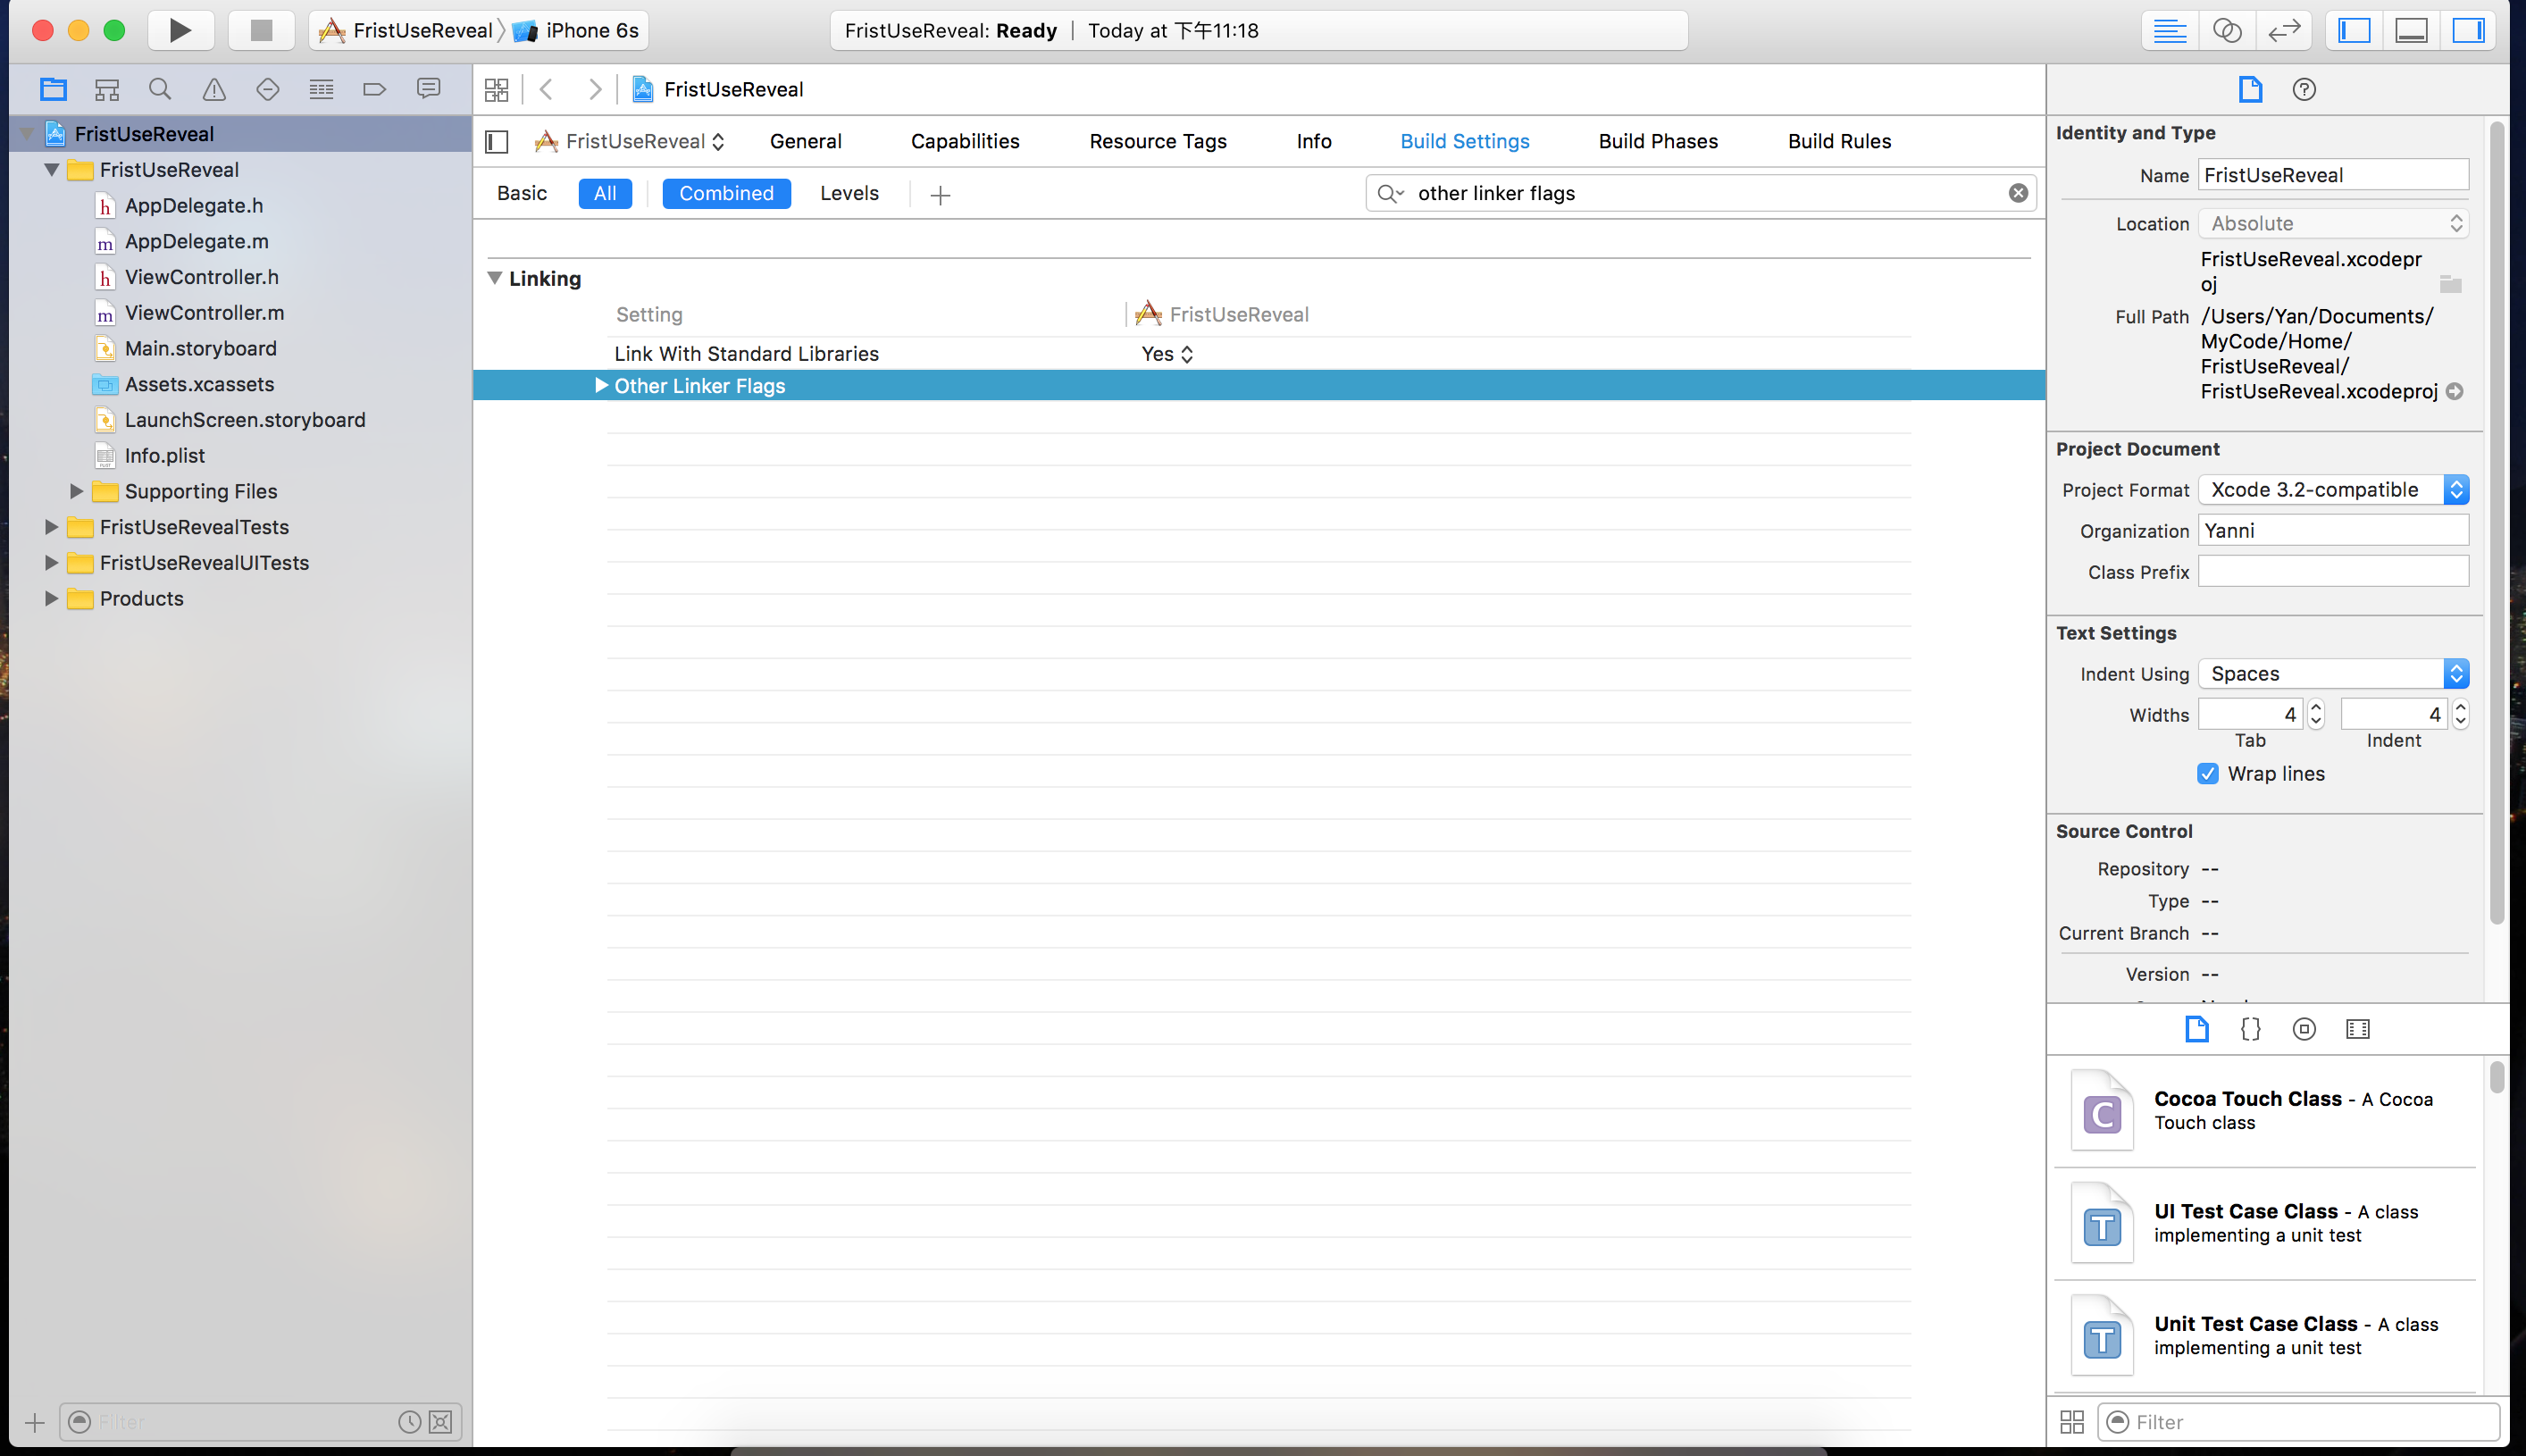Open the related items grid menu
The width and height of the screenshot is (2526, 1456).
coord(496,89)
